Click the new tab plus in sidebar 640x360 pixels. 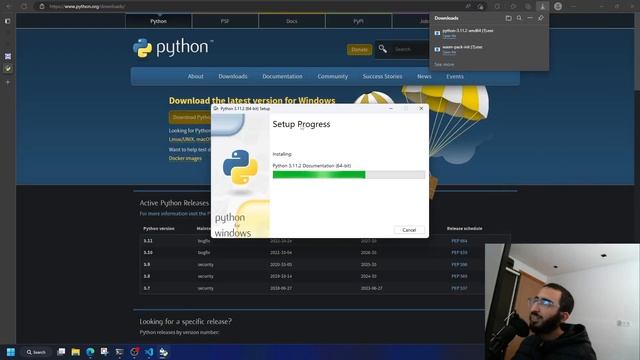[x=7, y=82]
